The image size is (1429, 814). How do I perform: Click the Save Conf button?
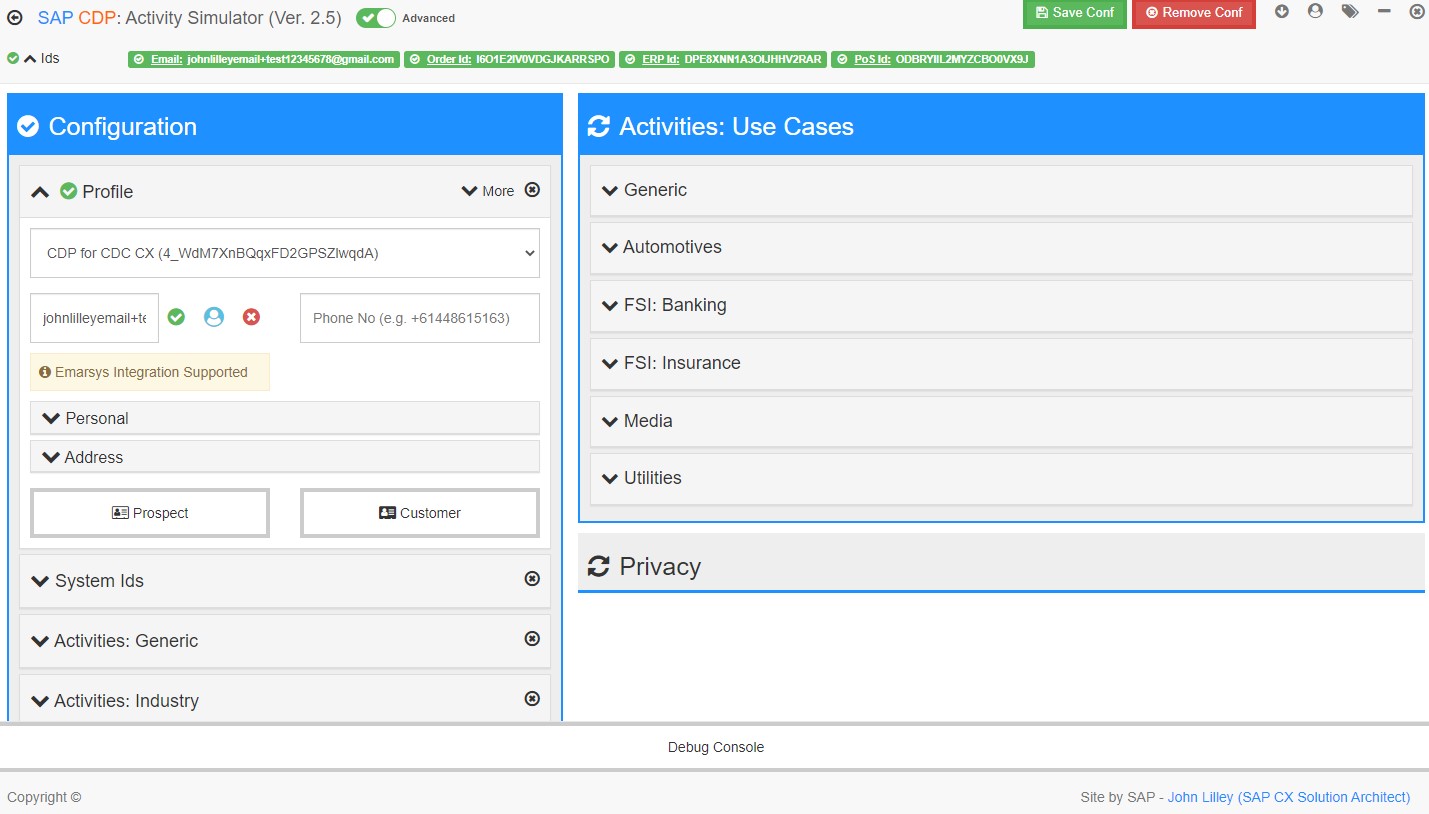click(1074, 13)
